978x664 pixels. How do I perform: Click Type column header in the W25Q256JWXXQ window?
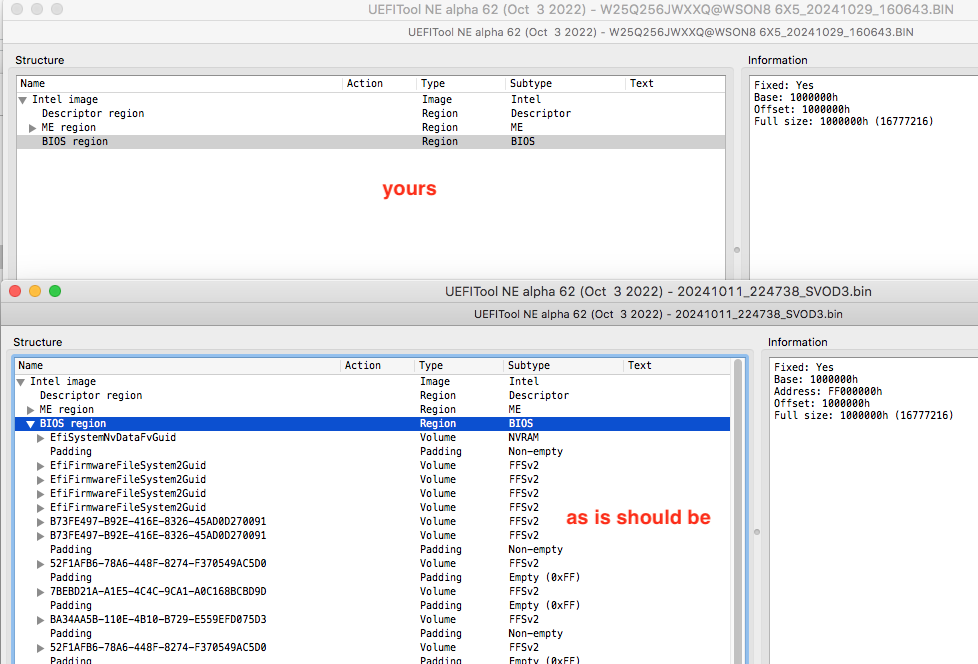(x=460, y=84)
